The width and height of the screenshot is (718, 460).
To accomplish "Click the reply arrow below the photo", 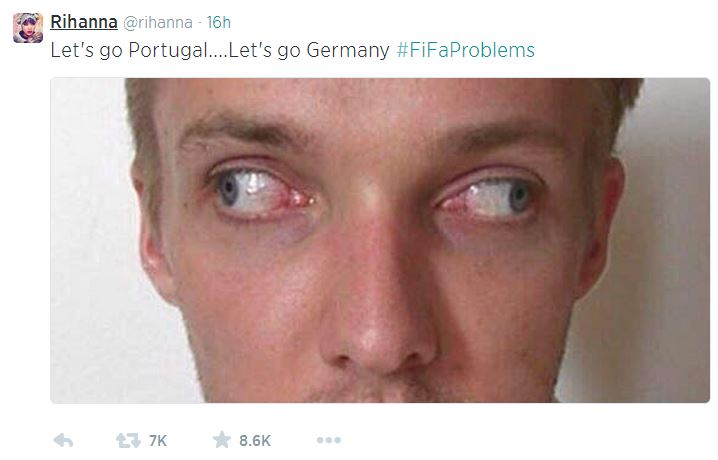I will [63, 440].
